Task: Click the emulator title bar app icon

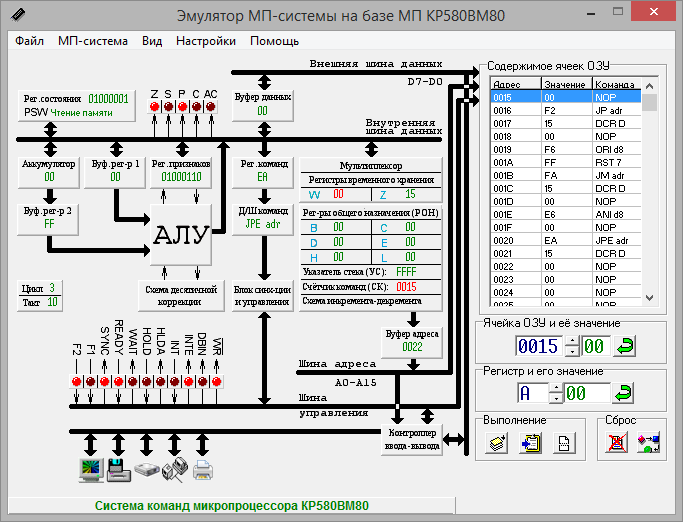Action: pos(18,15)
